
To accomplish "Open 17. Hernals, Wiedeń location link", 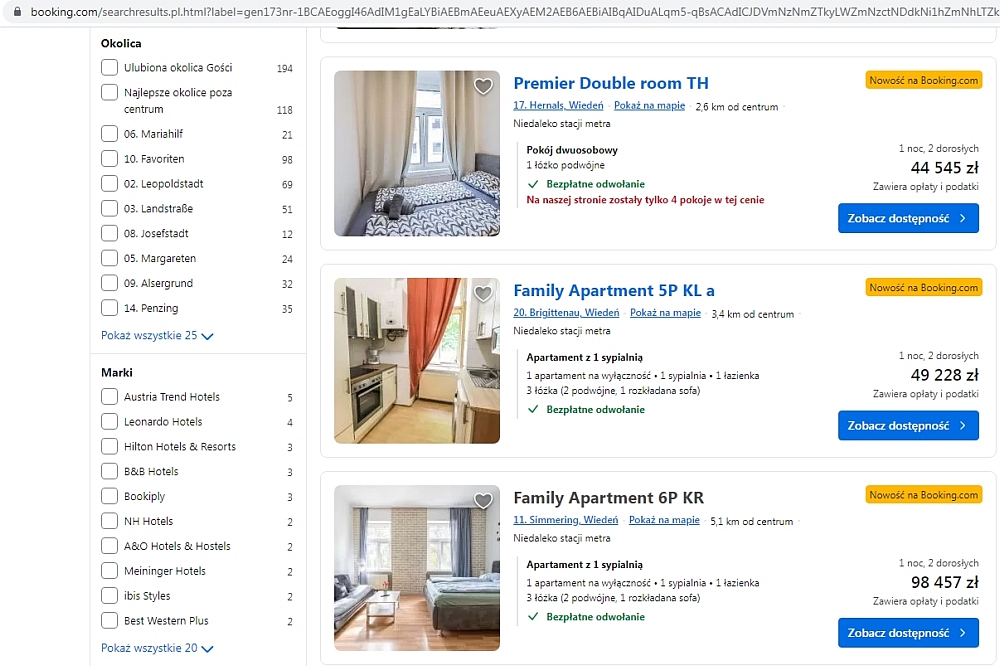I will tap(558, 105).
